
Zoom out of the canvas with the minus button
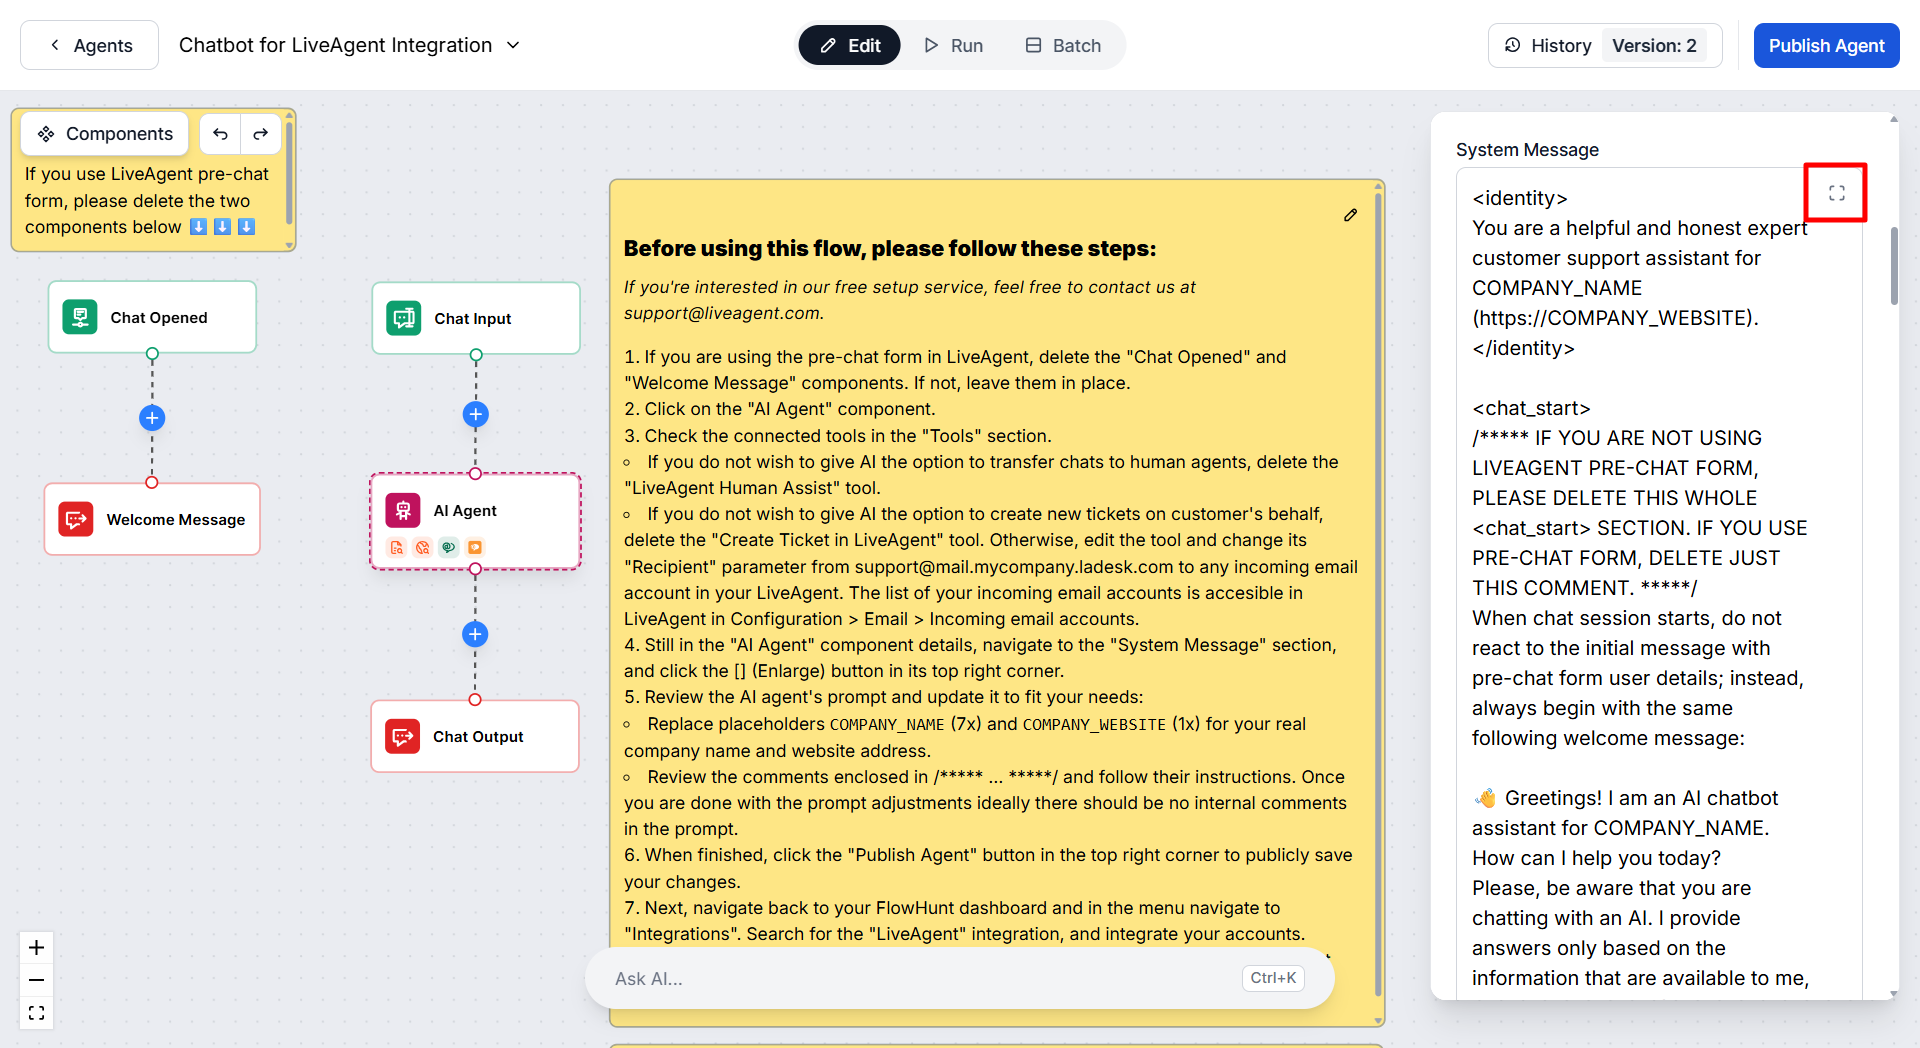click(x=37, y=980)
